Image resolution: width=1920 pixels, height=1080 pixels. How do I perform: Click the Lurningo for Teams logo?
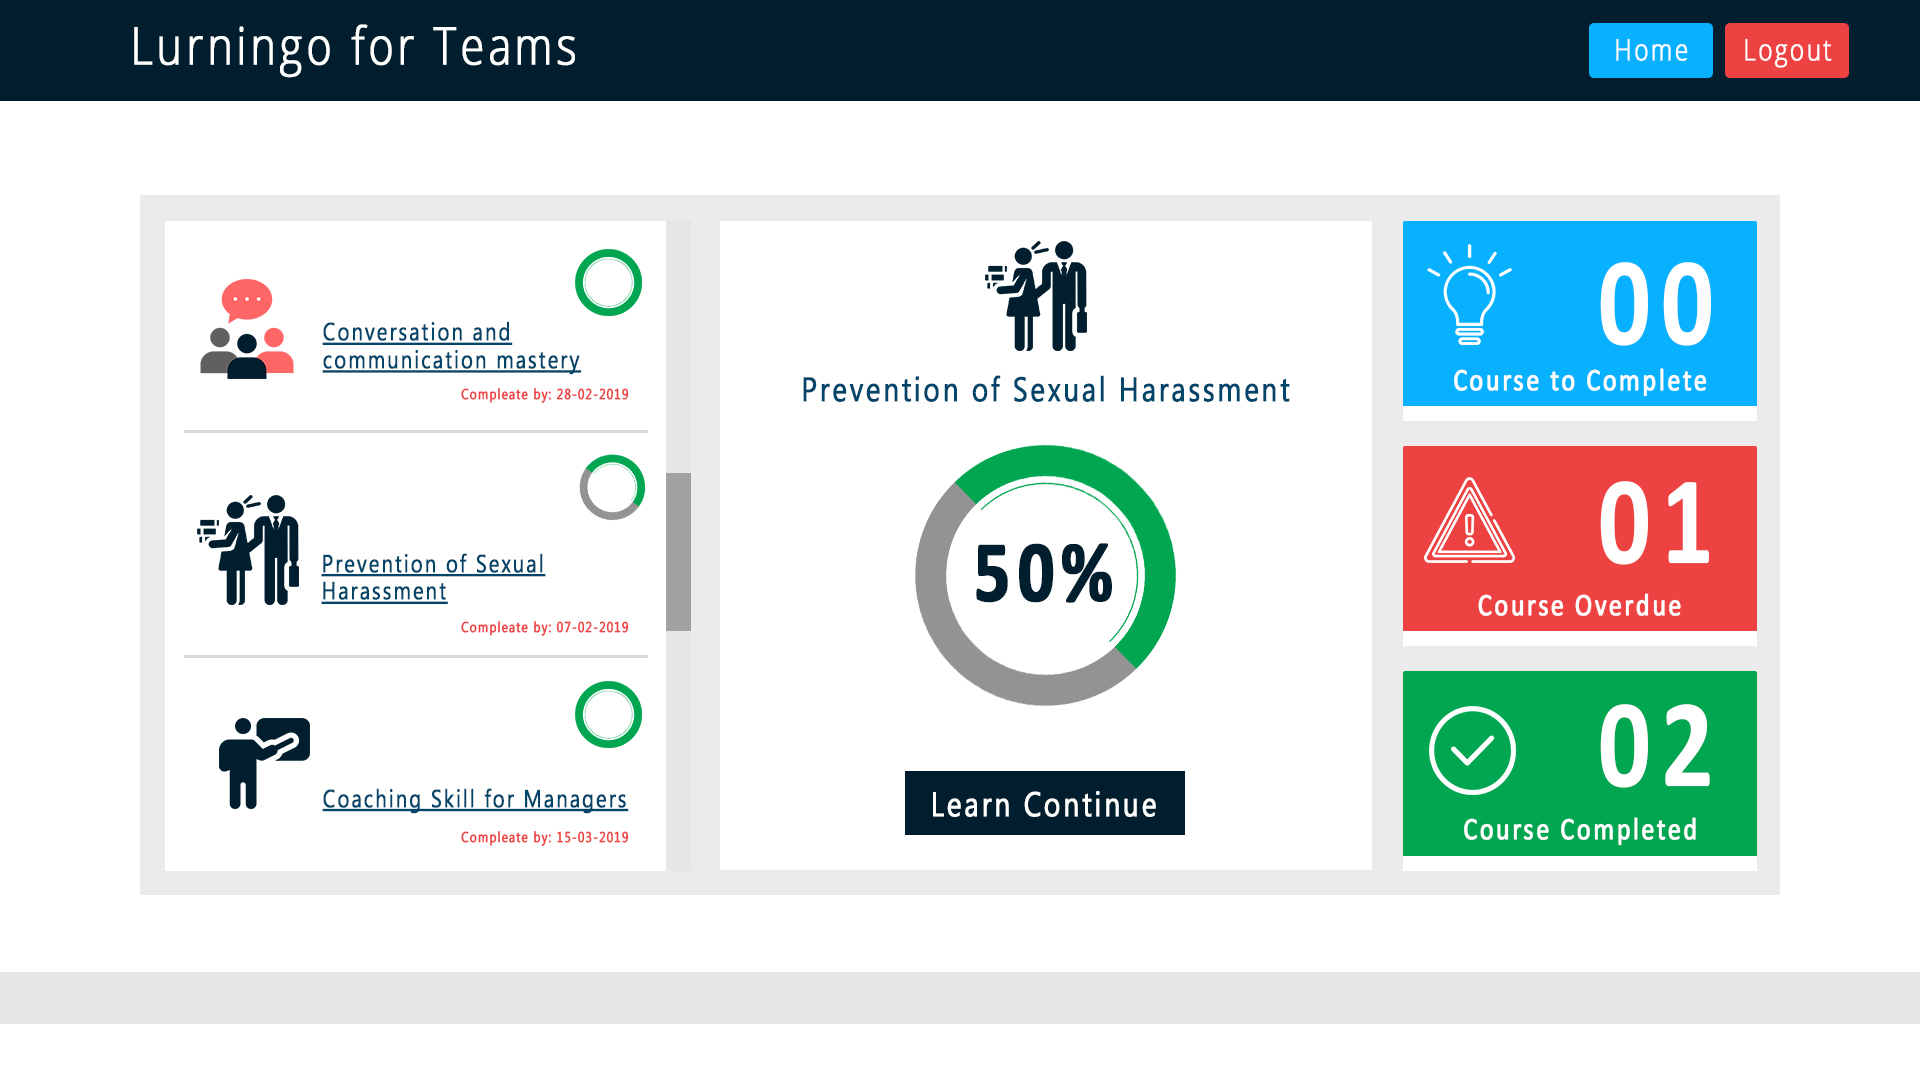click(x=352, y=46)
